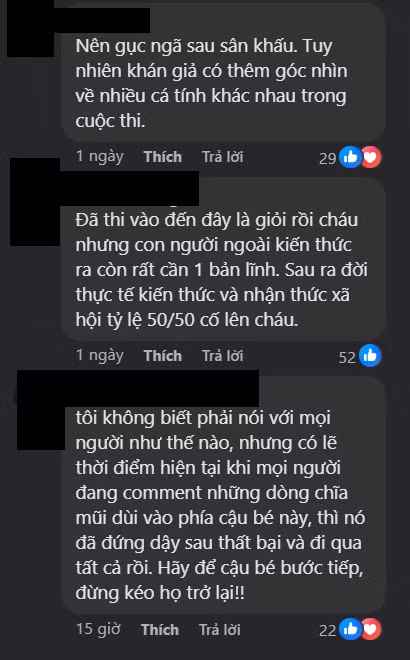
Task: Click the heart reaction icon next to 22
Action: click(x=370, y=629)
